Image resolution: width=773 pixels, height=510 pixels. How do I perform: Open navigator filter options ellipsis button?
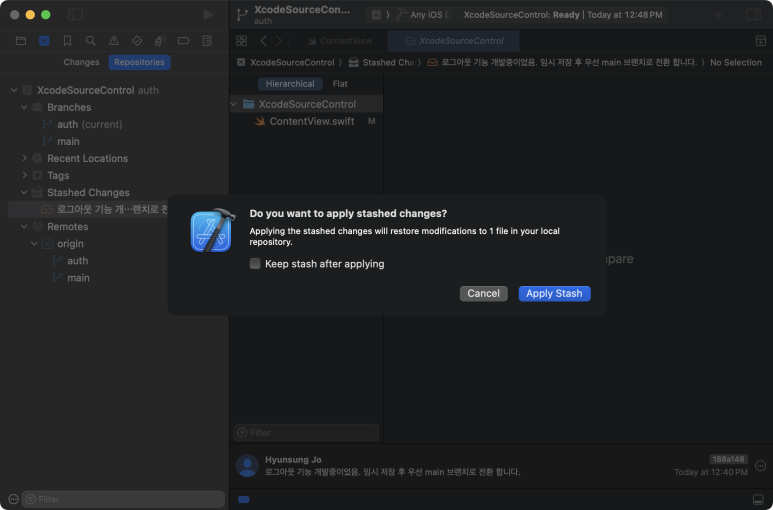tap(13, 499)
